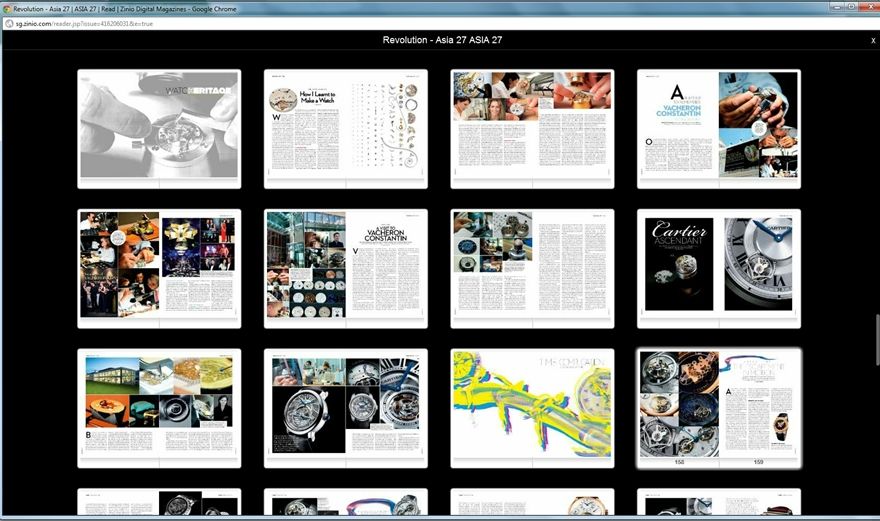This screenshot has height=521, width=880.
Task: Open the spread with watch parts photos and text
Action: pyautogui.click(x=532, y=268)
